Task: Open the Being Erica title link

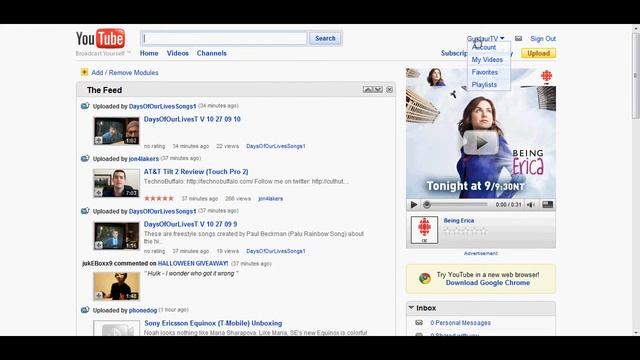Action: tap(459, 220)
